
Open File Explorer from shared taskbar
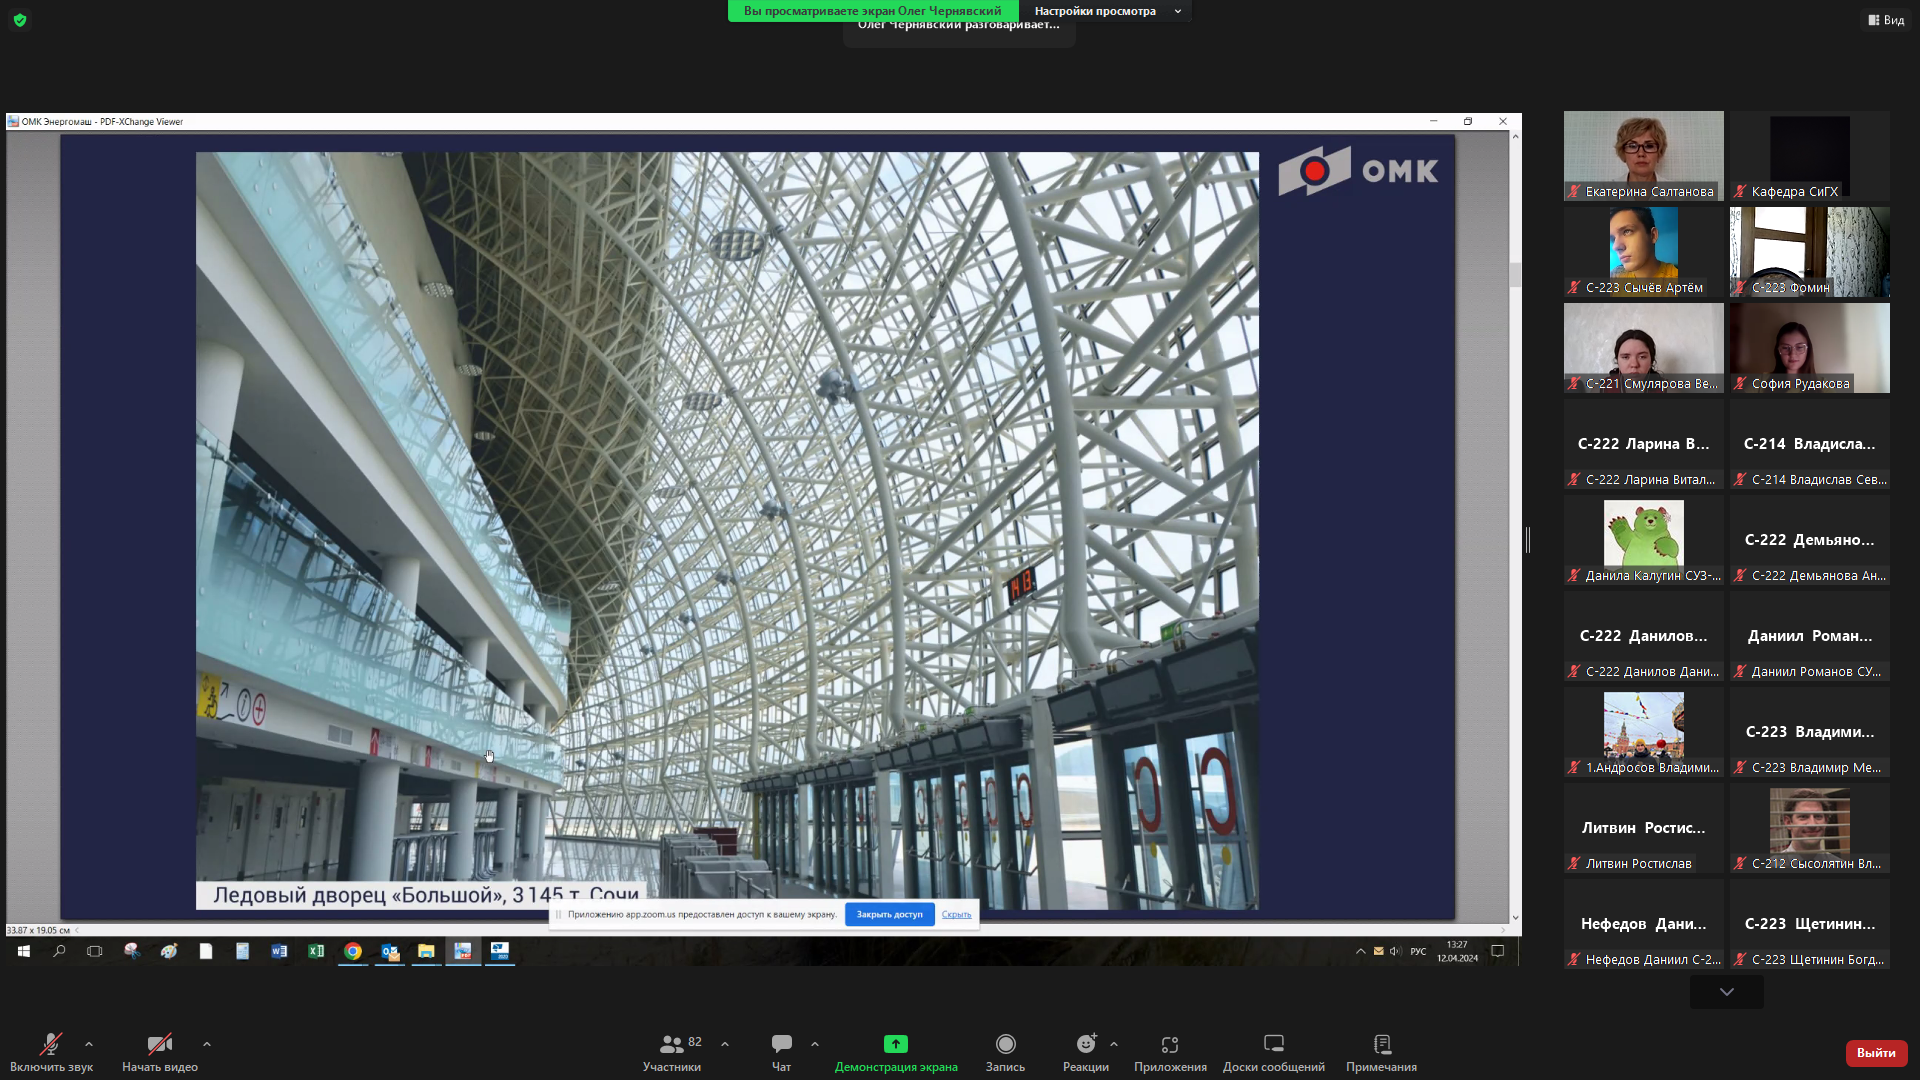click(x=426, y=951)
